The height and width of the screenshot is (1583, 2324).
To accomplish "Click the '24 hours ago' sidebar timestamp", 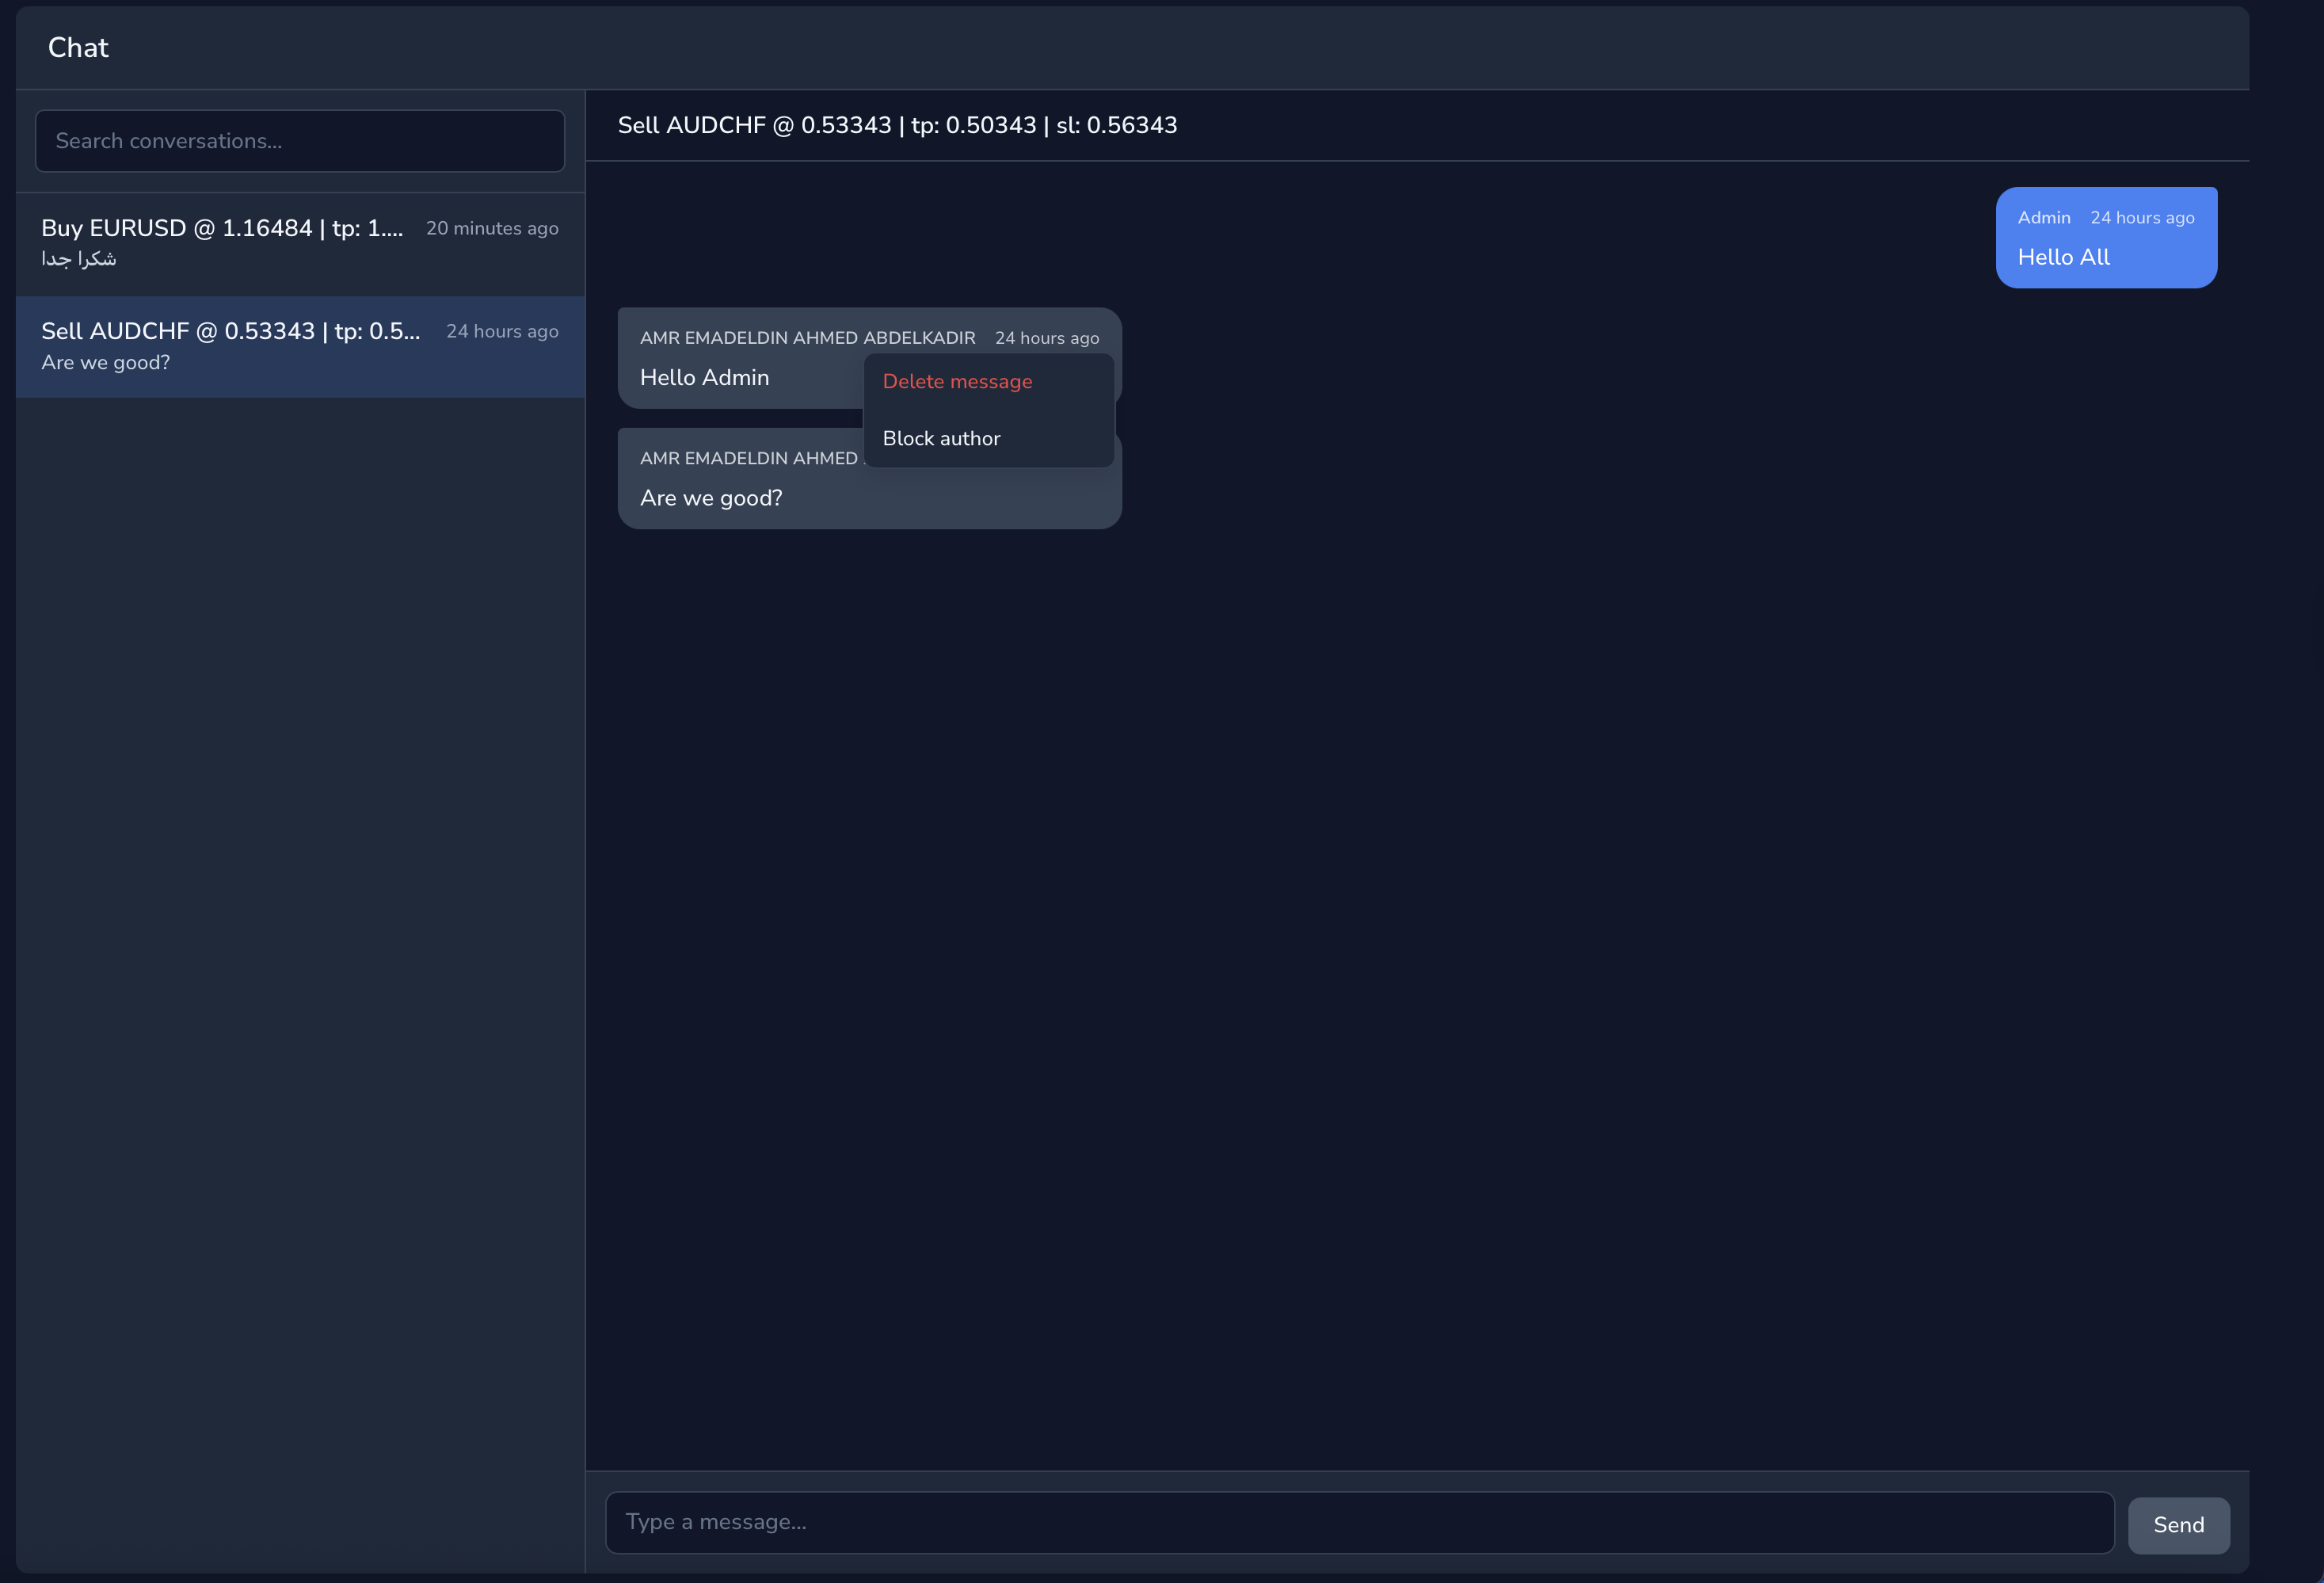I will pos(502,331).
